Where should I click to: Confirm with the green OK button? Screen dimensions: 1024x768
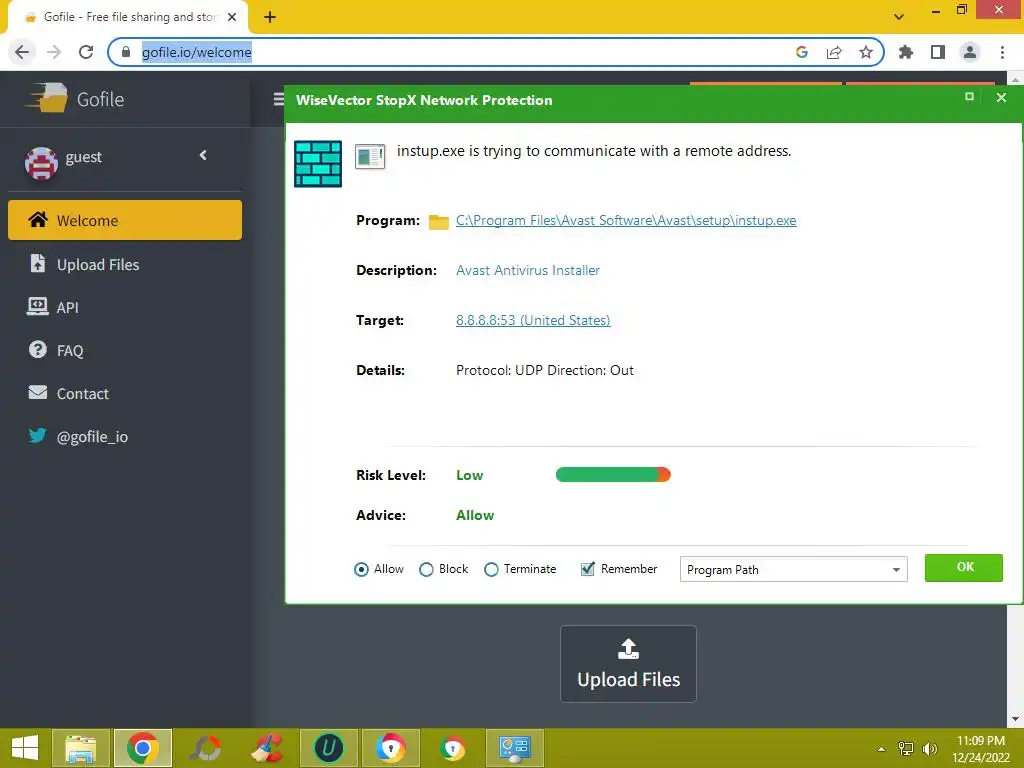pos(964,568)
